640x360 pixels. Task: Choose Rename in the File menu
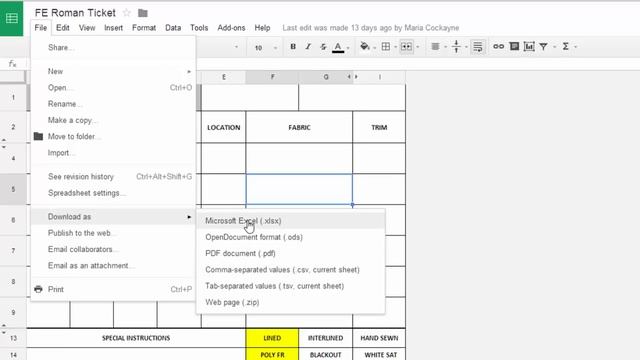[113, 104]
